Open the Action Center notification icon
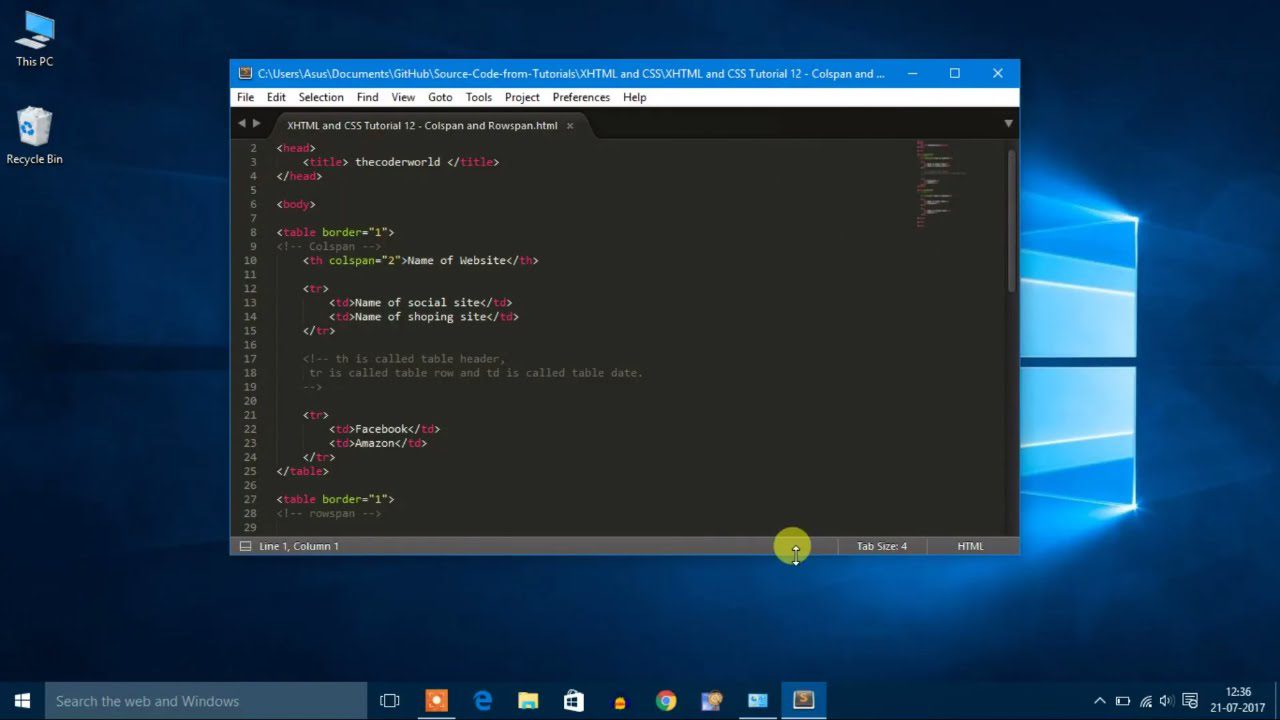This screenshot has height=720, width=1280. pos(1190,701)
